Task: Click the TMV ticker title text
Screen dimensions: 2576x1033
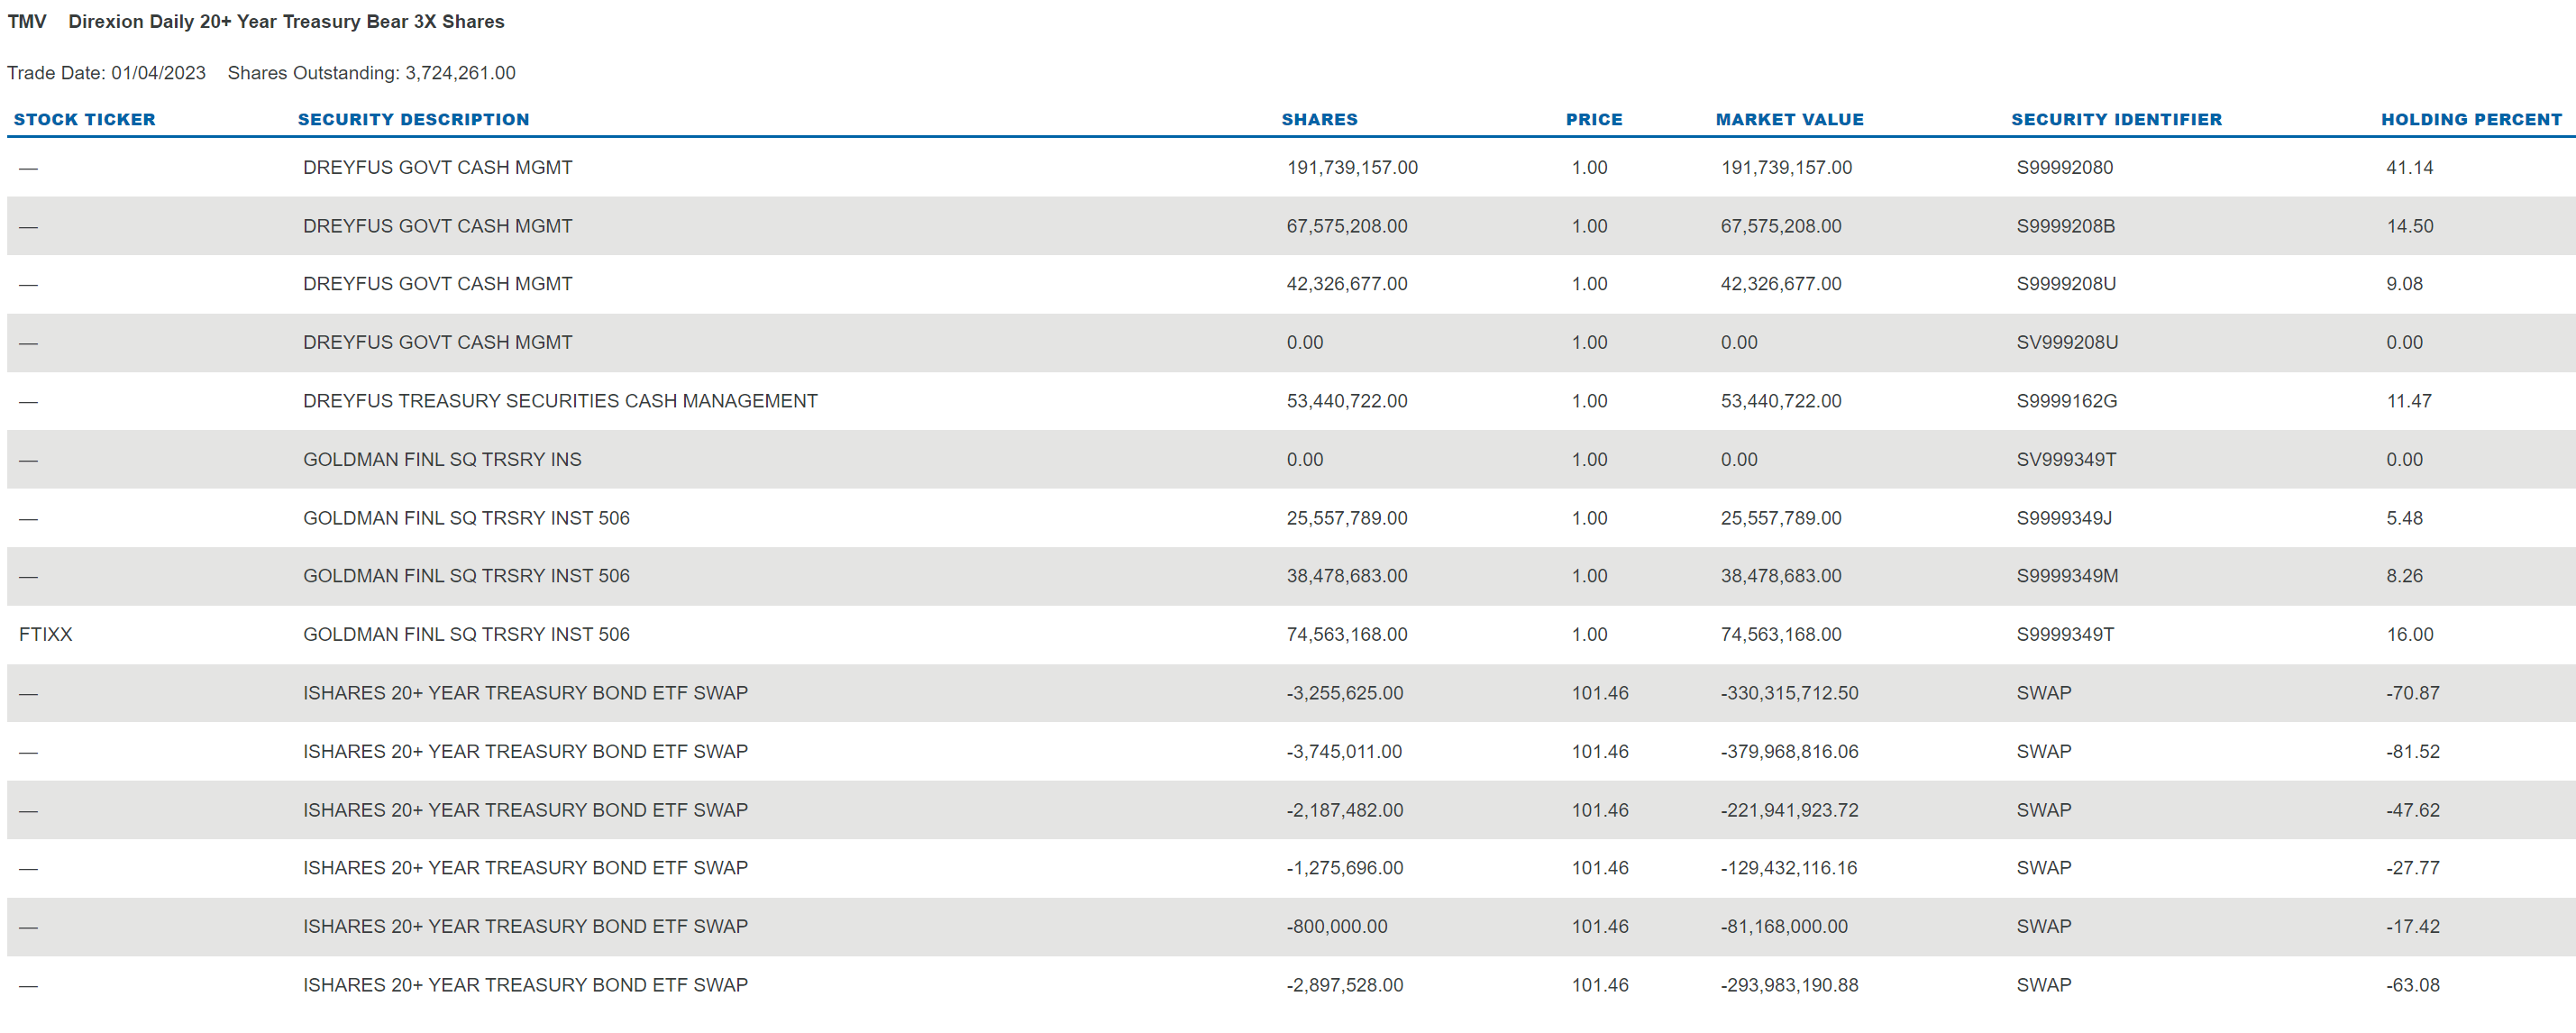Action: coord(27,21)
